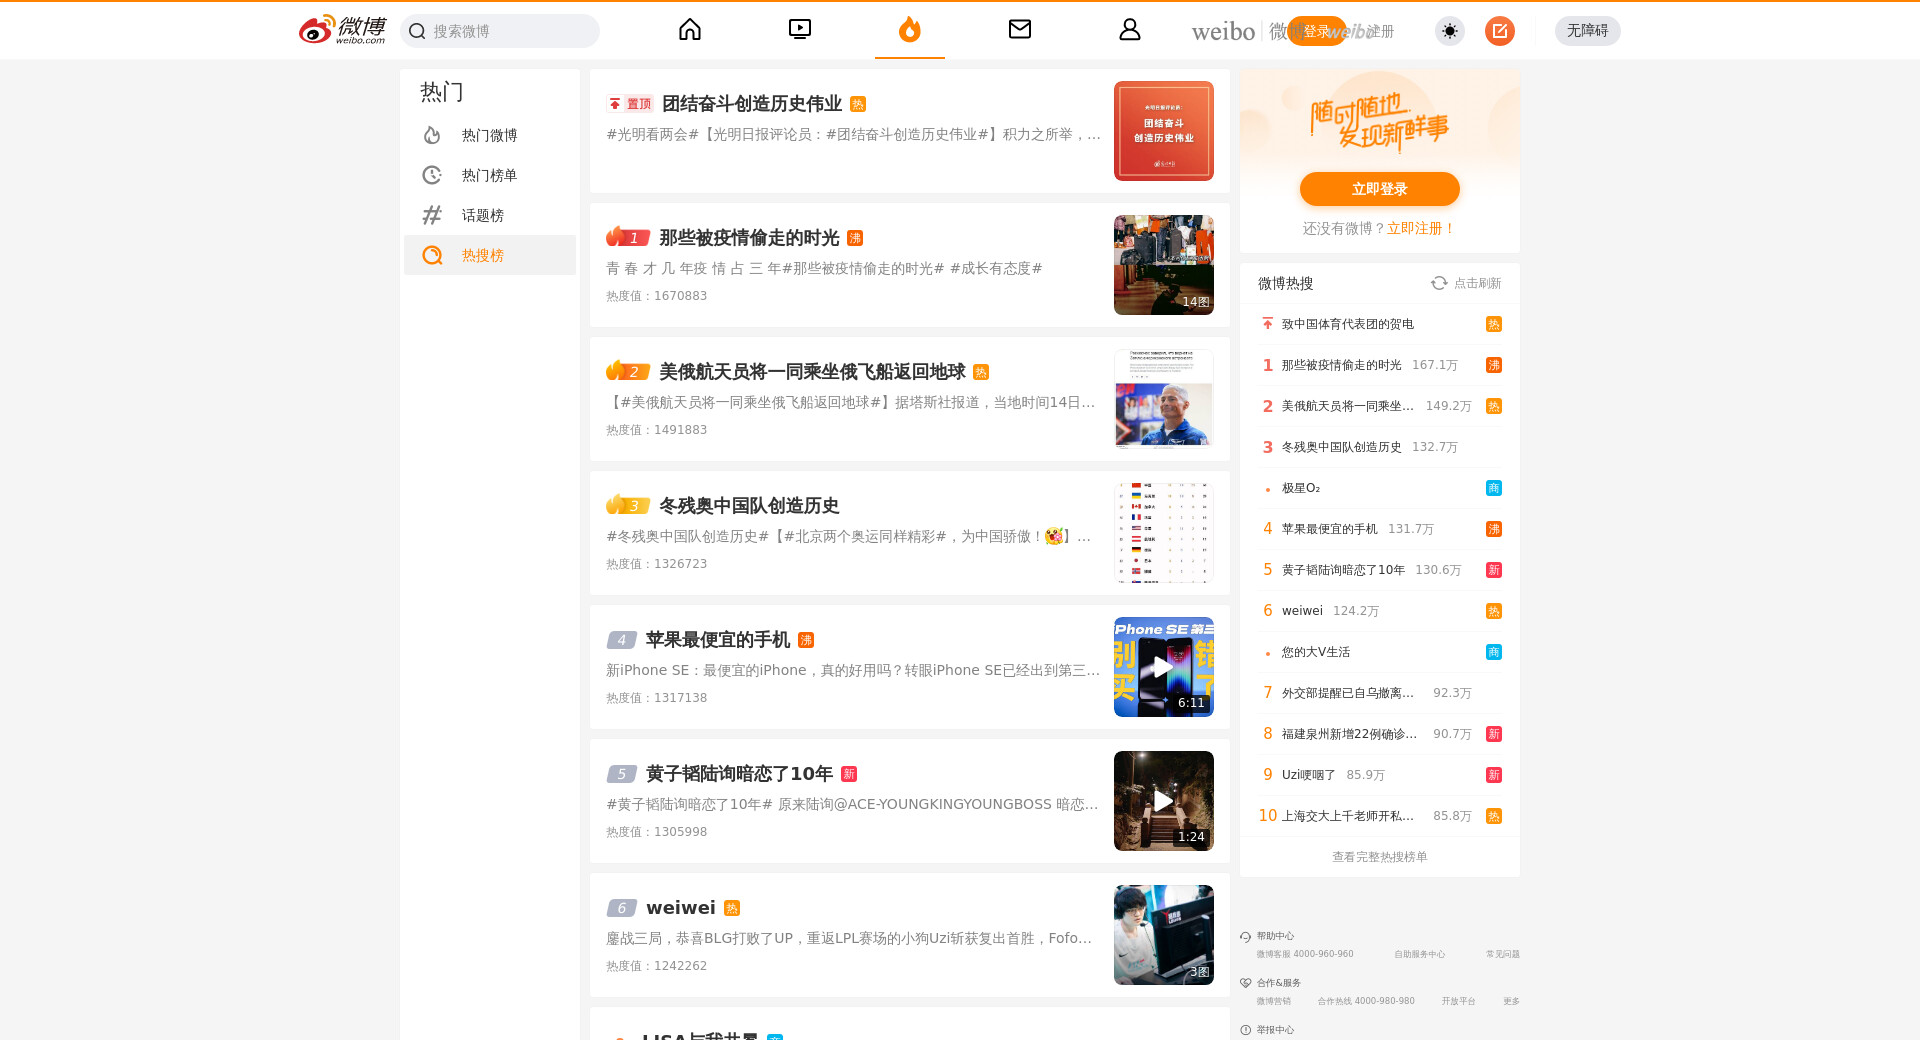Open 举报中心 in the footer

pyautogui.click(x=1275, y=1030)
